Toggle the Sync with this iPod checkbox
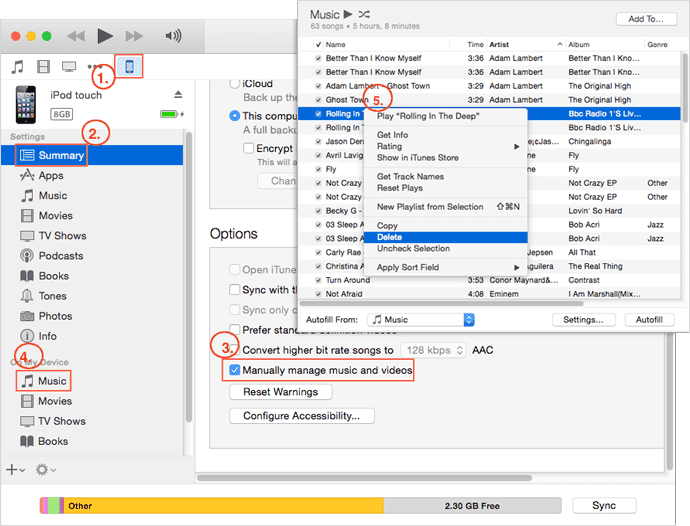 pyautogui.click(x=235, y=290)
